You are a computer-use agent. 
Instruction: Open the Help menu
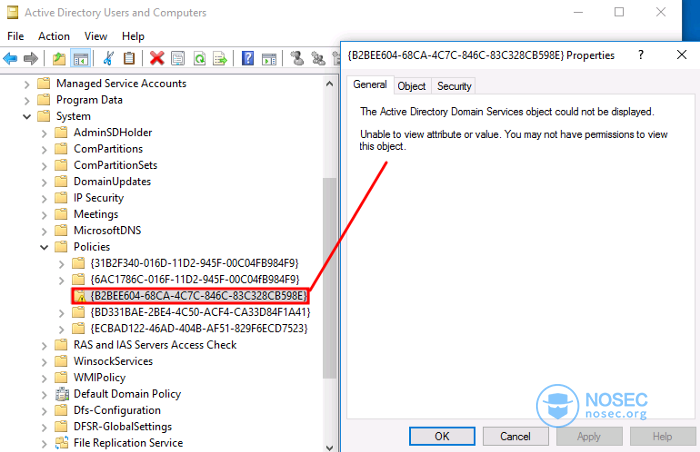click(x=133, y=36)
